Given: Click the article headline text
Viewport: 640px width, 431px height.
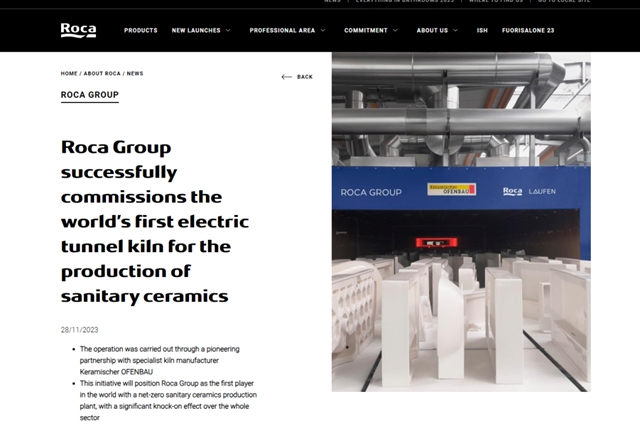Looking at the screenshot, I should pos(155,222).
